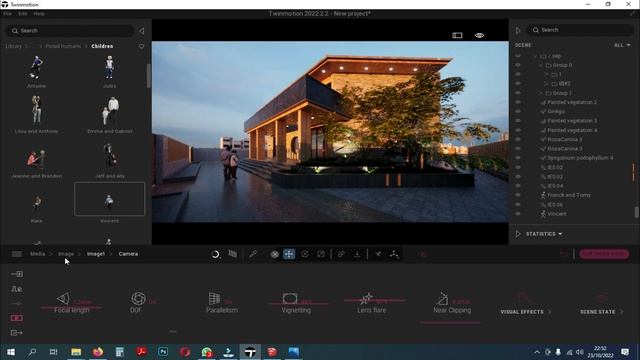Image resolution: width=640 pixels, height=360 pixels.
Task: Open the hamburger dock menu button
Action: (x=17, y=254)
